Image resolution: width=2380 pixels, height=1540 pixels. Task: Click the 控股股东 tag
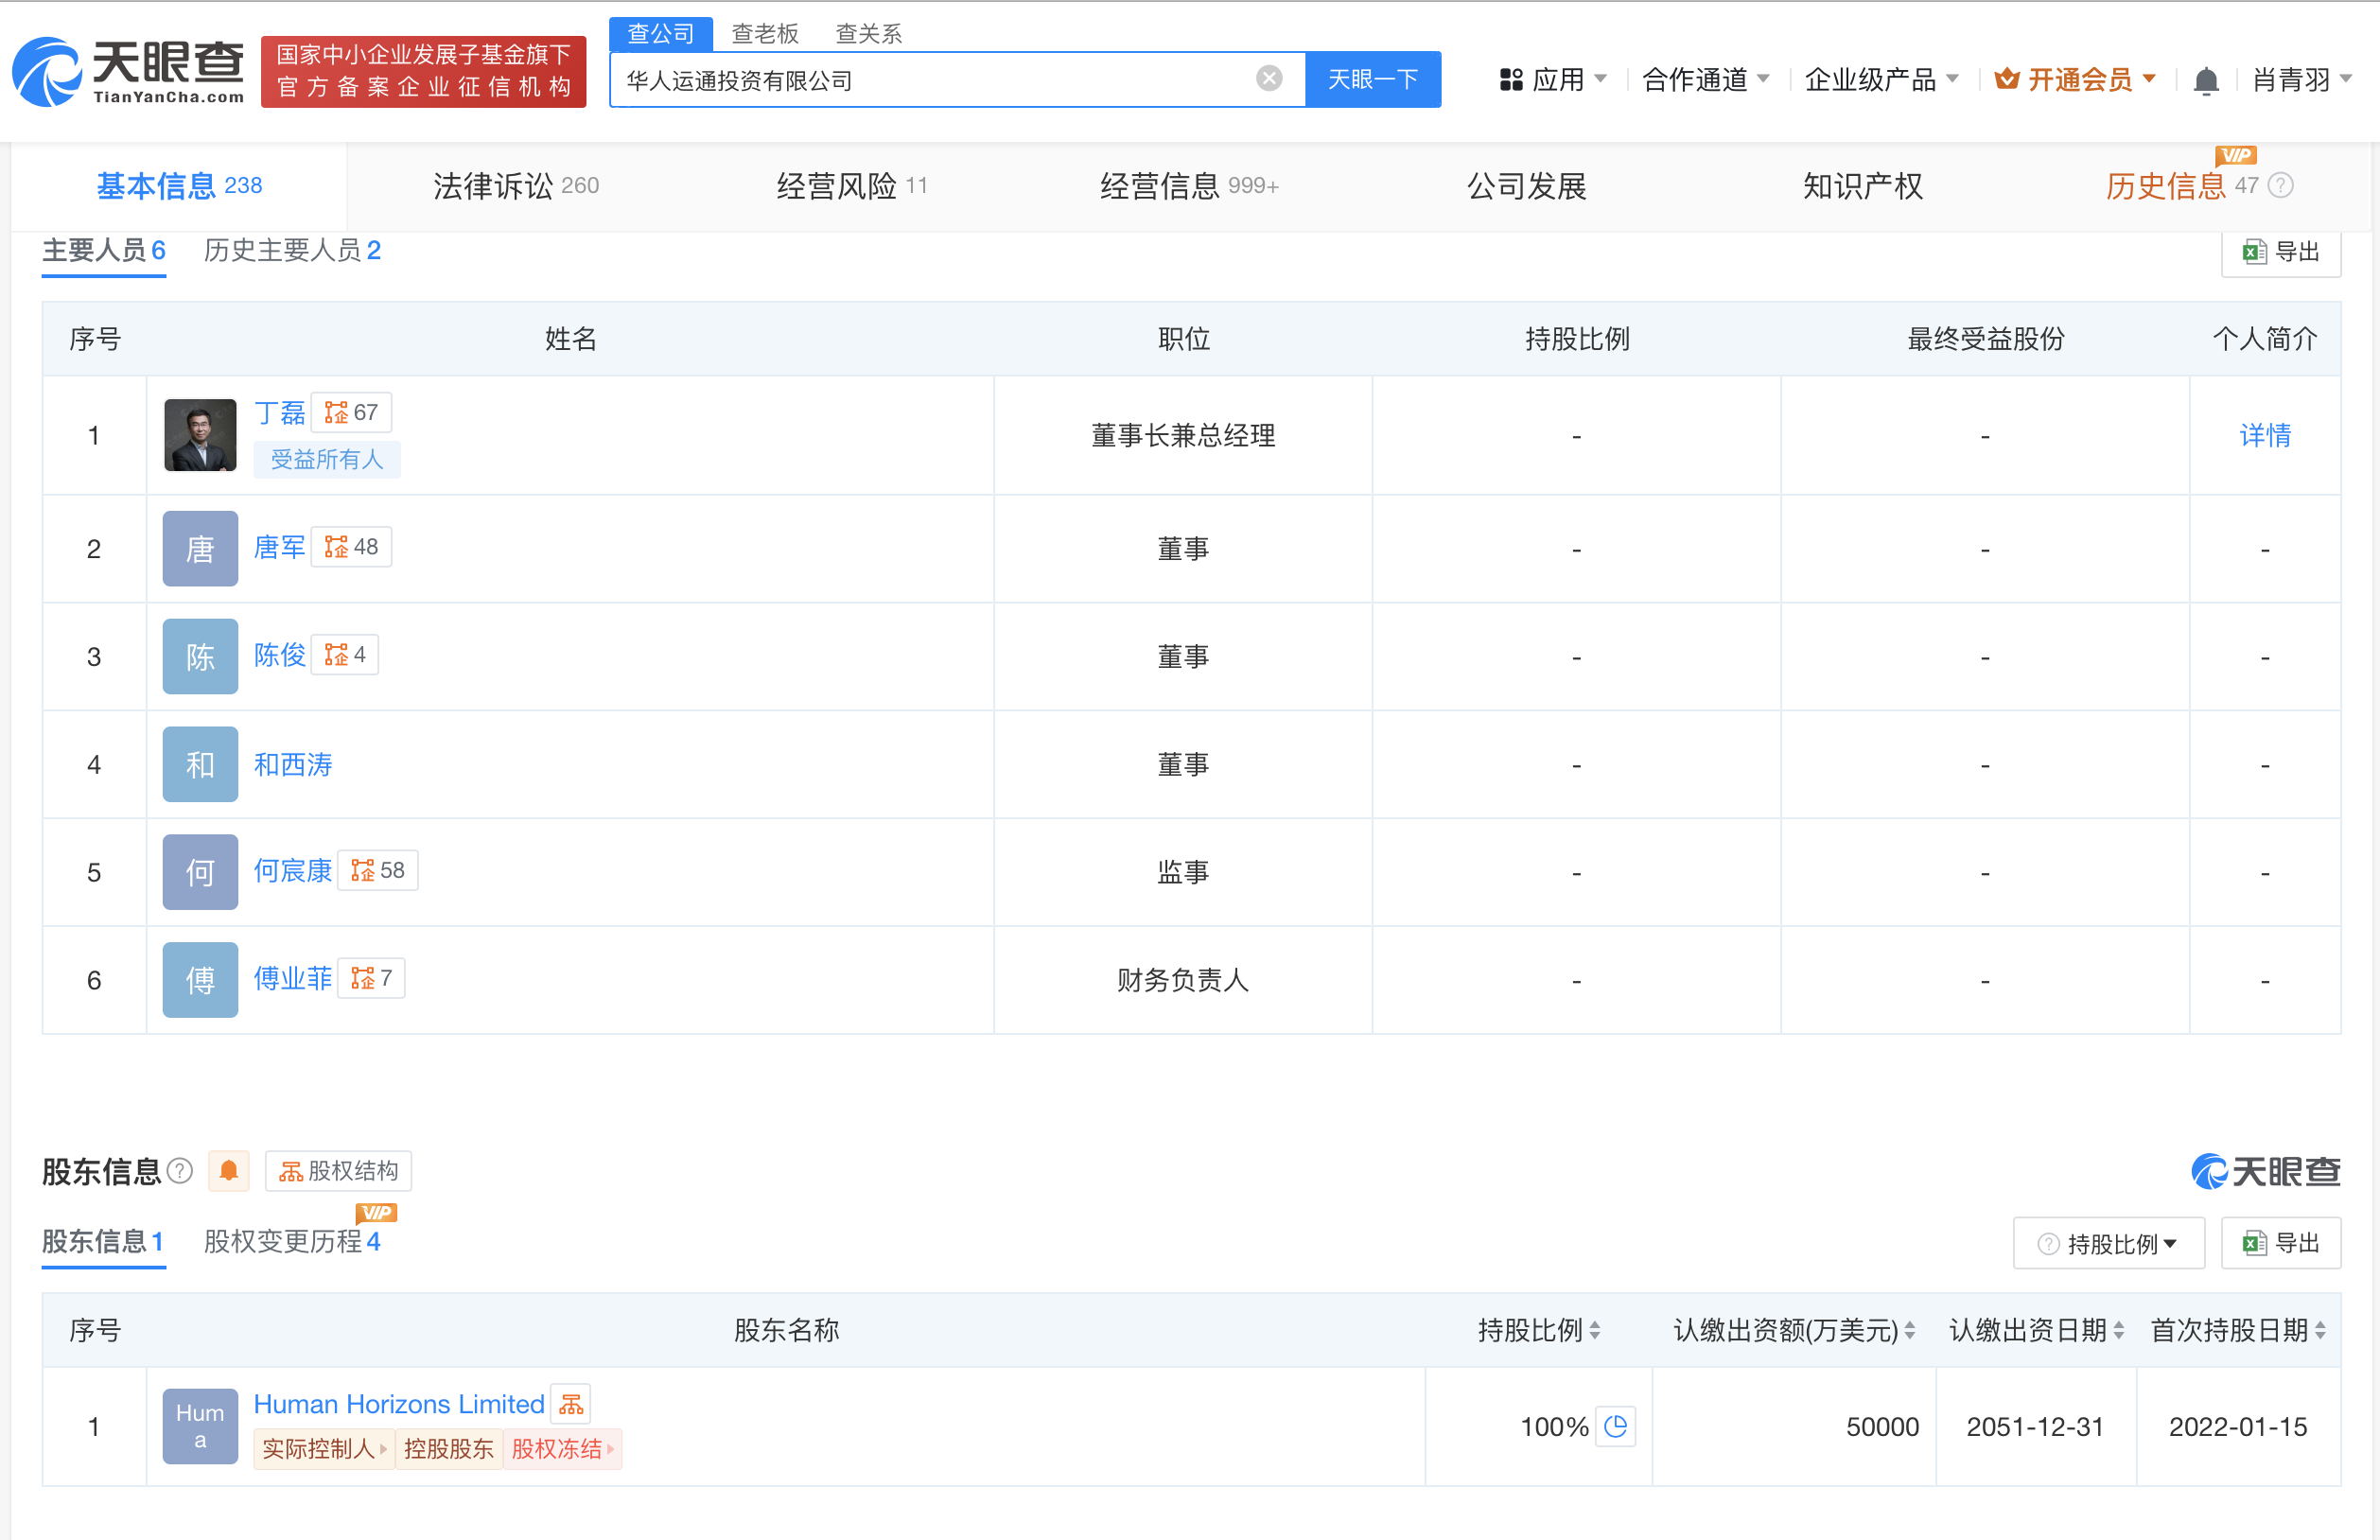449,1448
